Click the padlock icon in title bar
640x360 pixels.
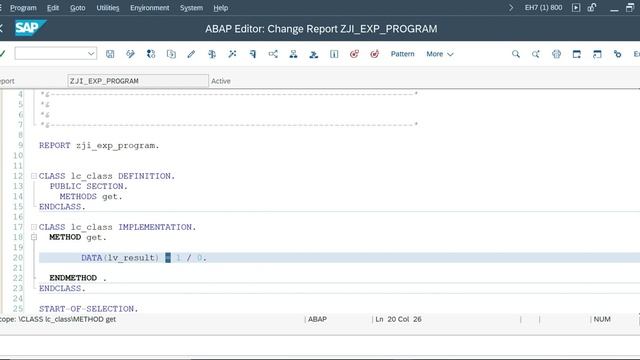[x=592, y=7]
